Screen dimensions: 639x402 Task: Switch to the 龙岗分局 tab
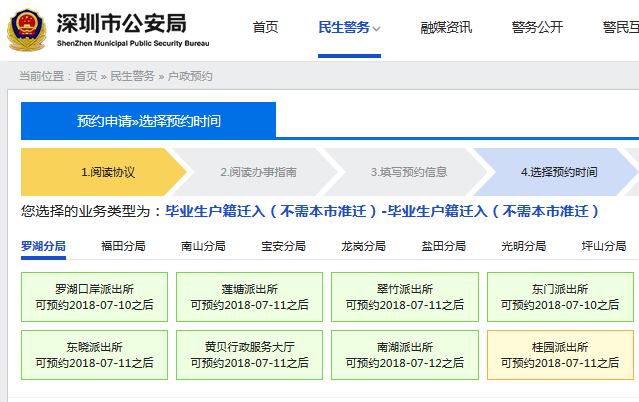[x=363, y=246]
